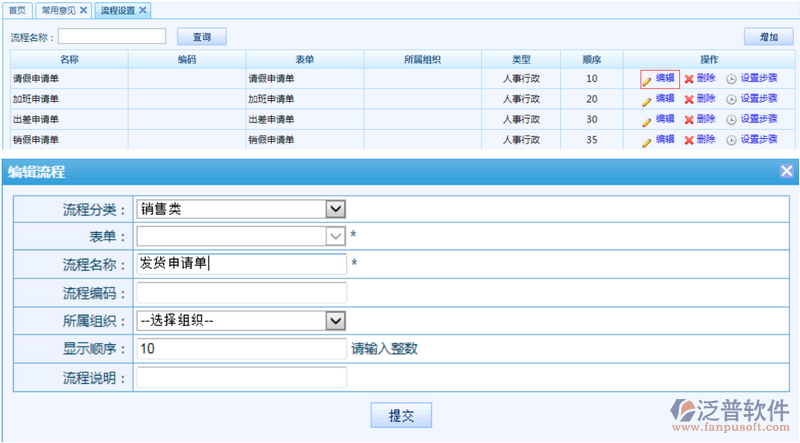Click edit pencil icon for 加班申请单 row
The width and height of the screenshot is (800, 443).
tap(647, 99)
